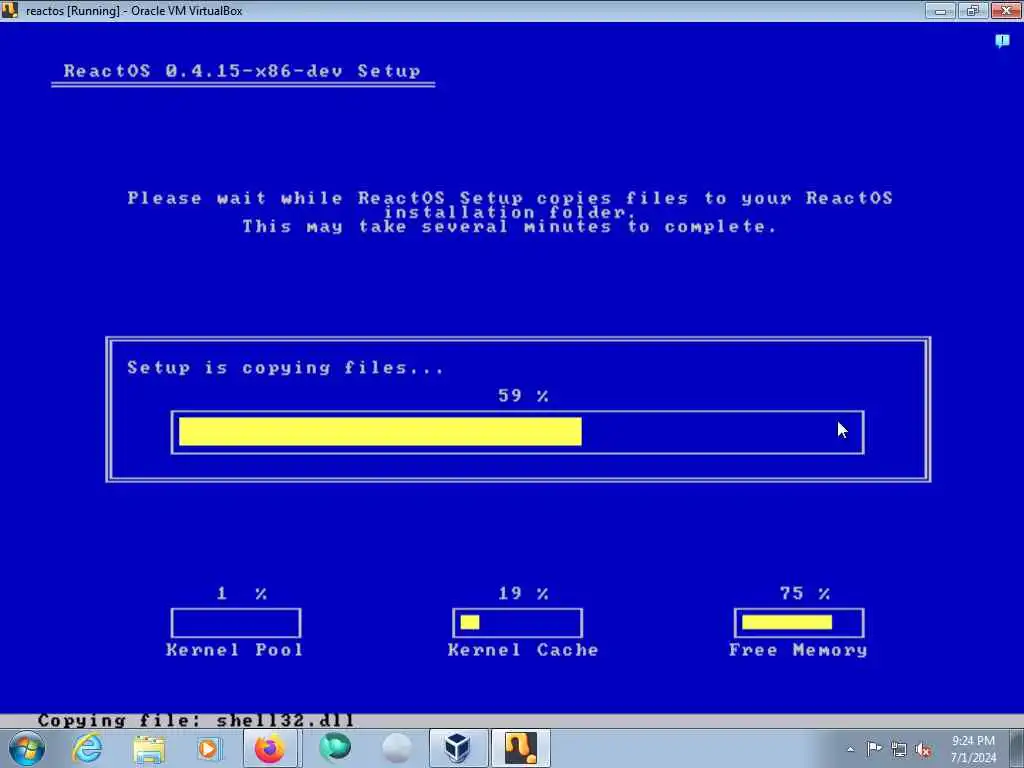Open the white sphere app in taskbar

[x=396, y=748]
